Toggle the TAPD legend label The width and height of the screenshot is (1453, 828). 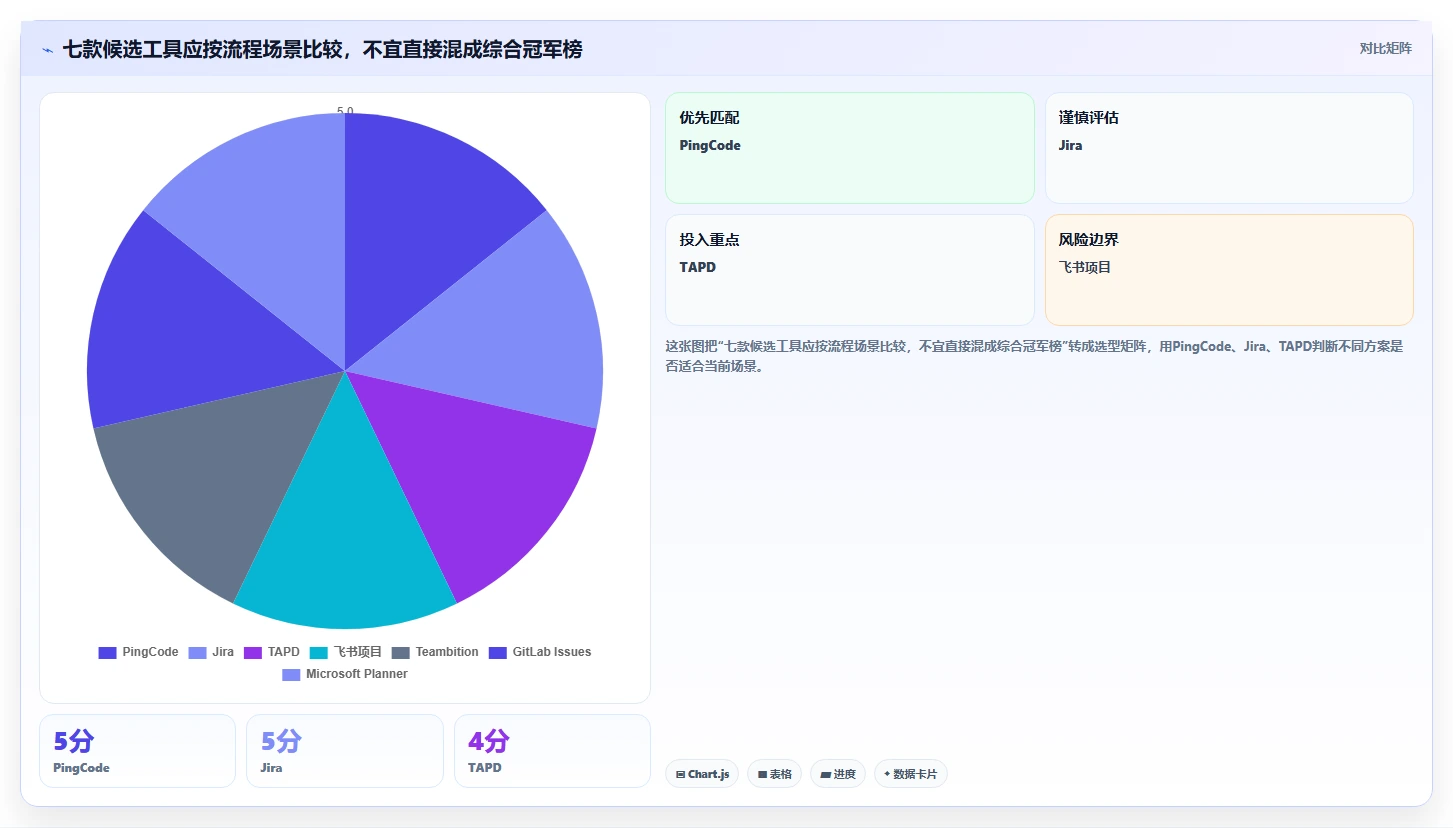click(284, 652)
